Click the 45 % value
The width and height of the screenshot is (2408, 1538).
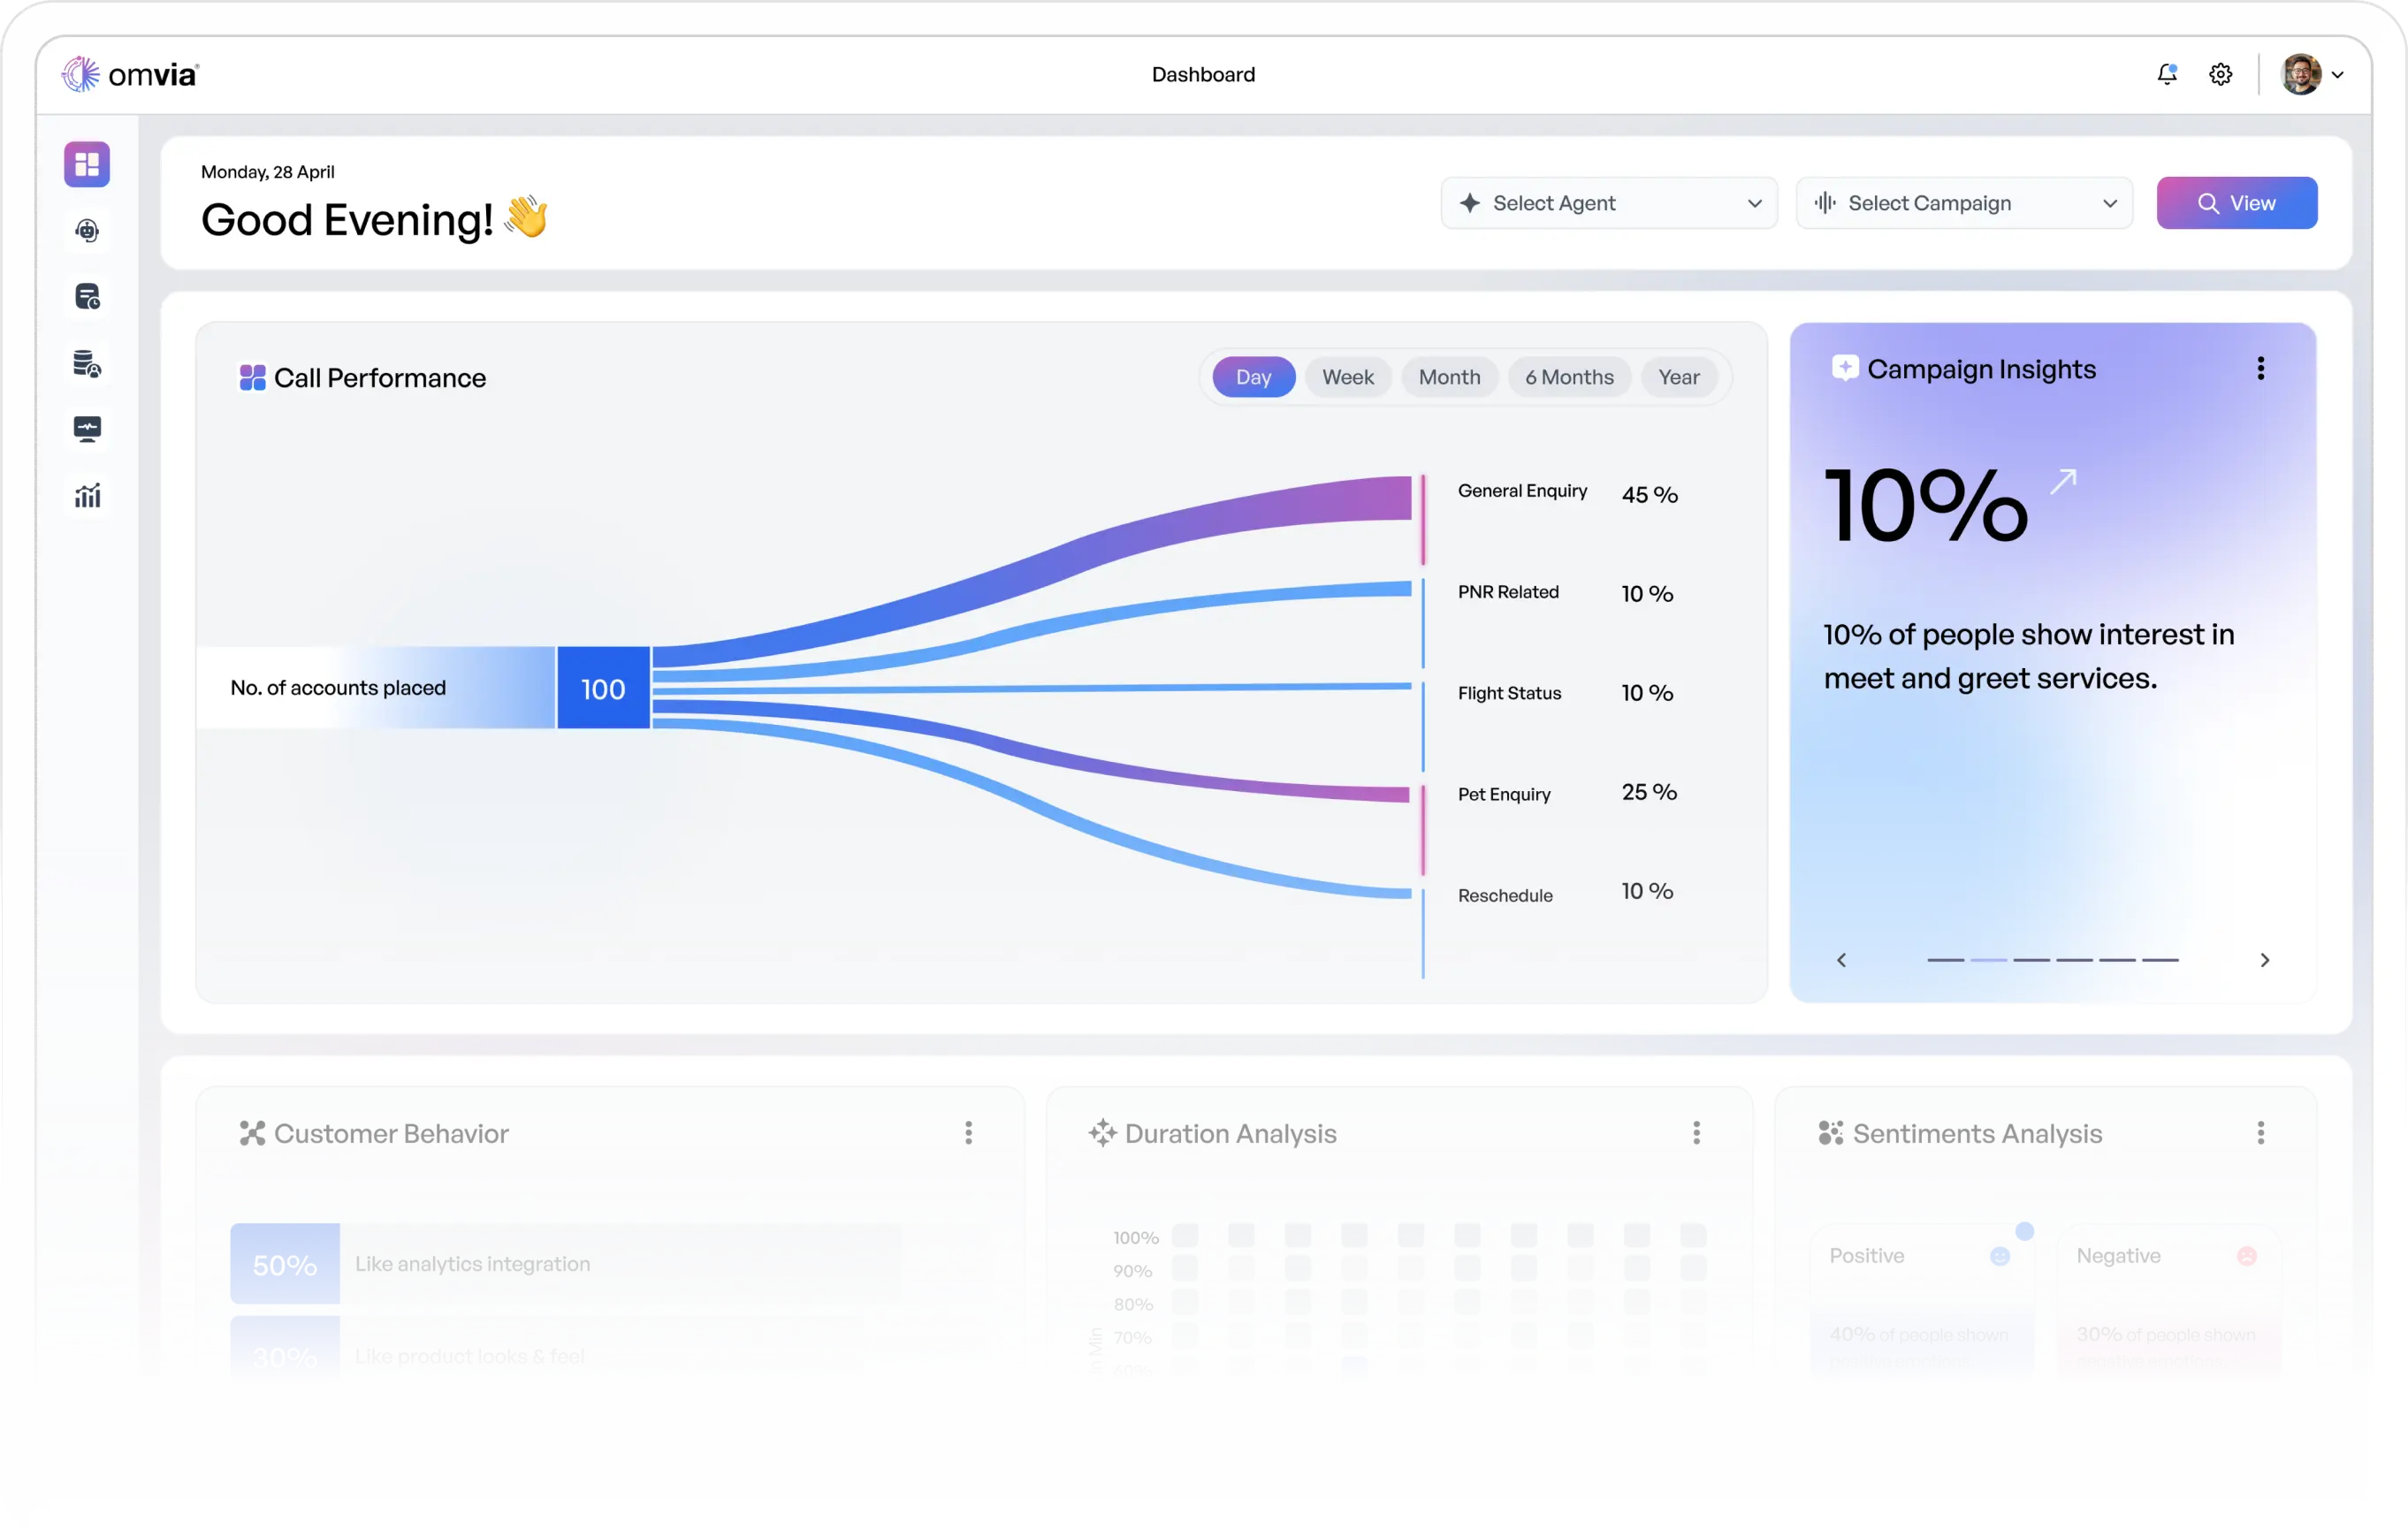coord(1649,495)
